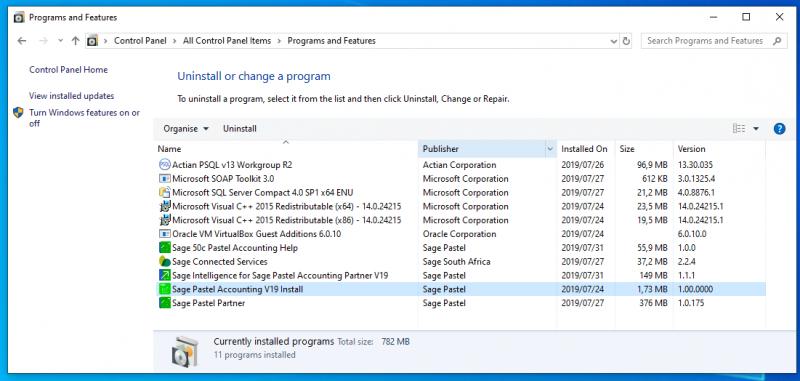Open Turn Windows features on or off
800x381 pixels.
[84, 118]
